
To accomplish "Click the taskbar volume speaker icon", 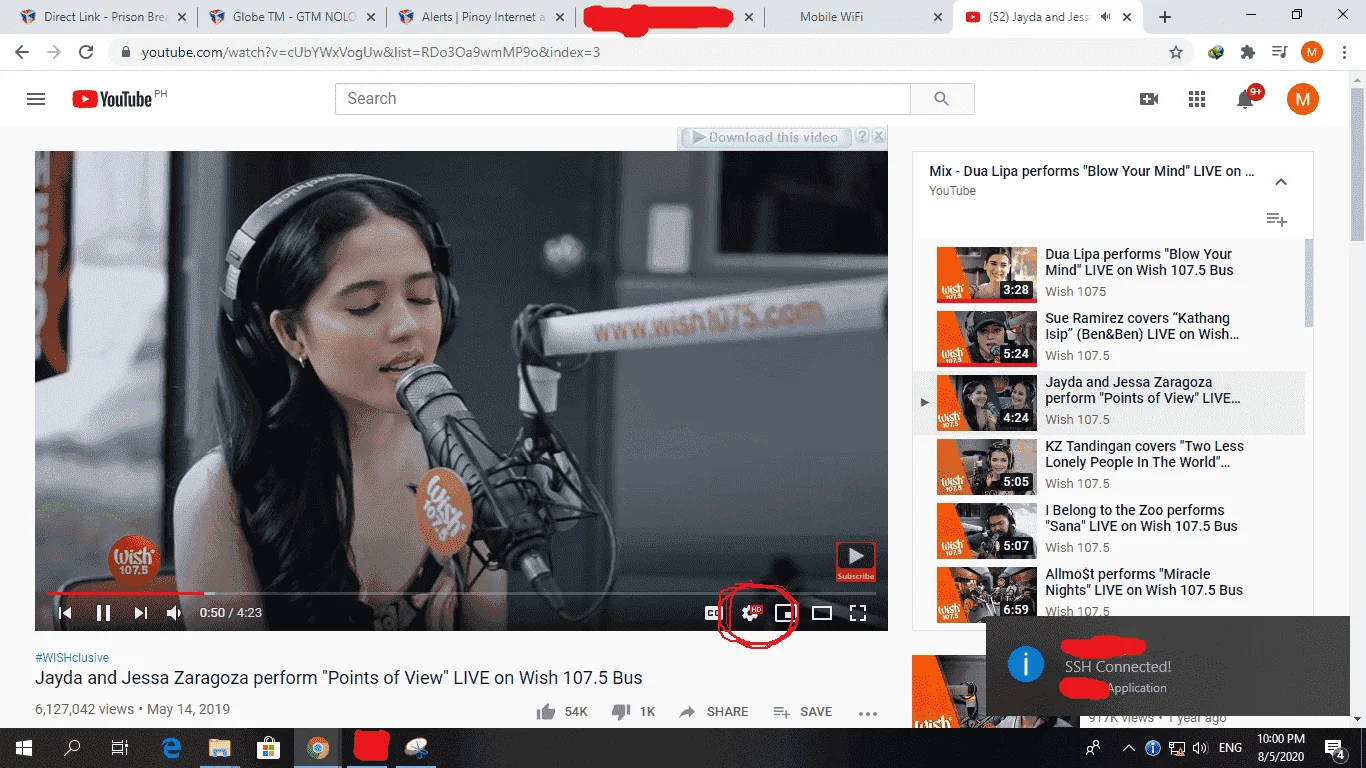I will point(1200,748).
